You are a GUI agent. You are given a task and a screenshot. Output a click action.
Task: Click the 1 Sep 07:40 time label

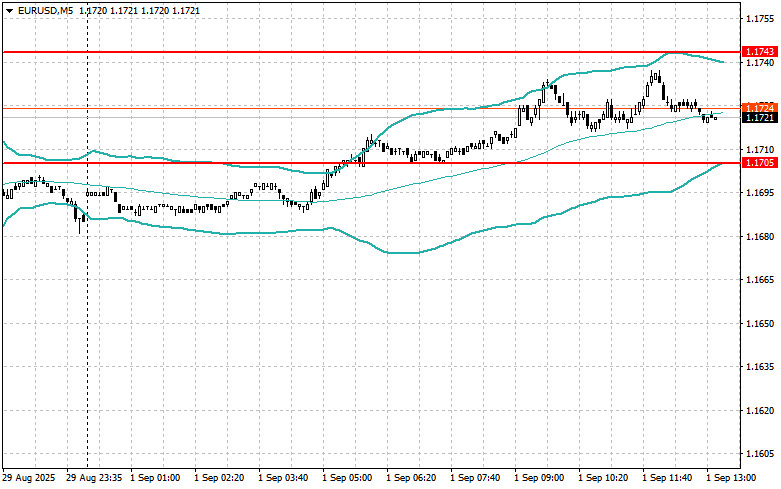[475, 478]
